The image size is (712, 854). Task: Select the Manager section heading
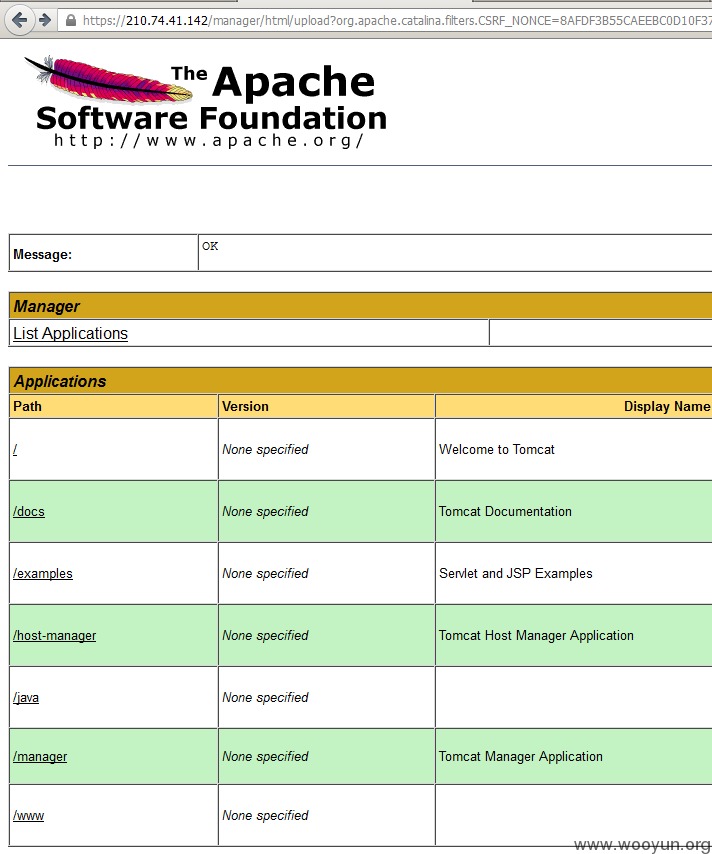tap(47, 306)
